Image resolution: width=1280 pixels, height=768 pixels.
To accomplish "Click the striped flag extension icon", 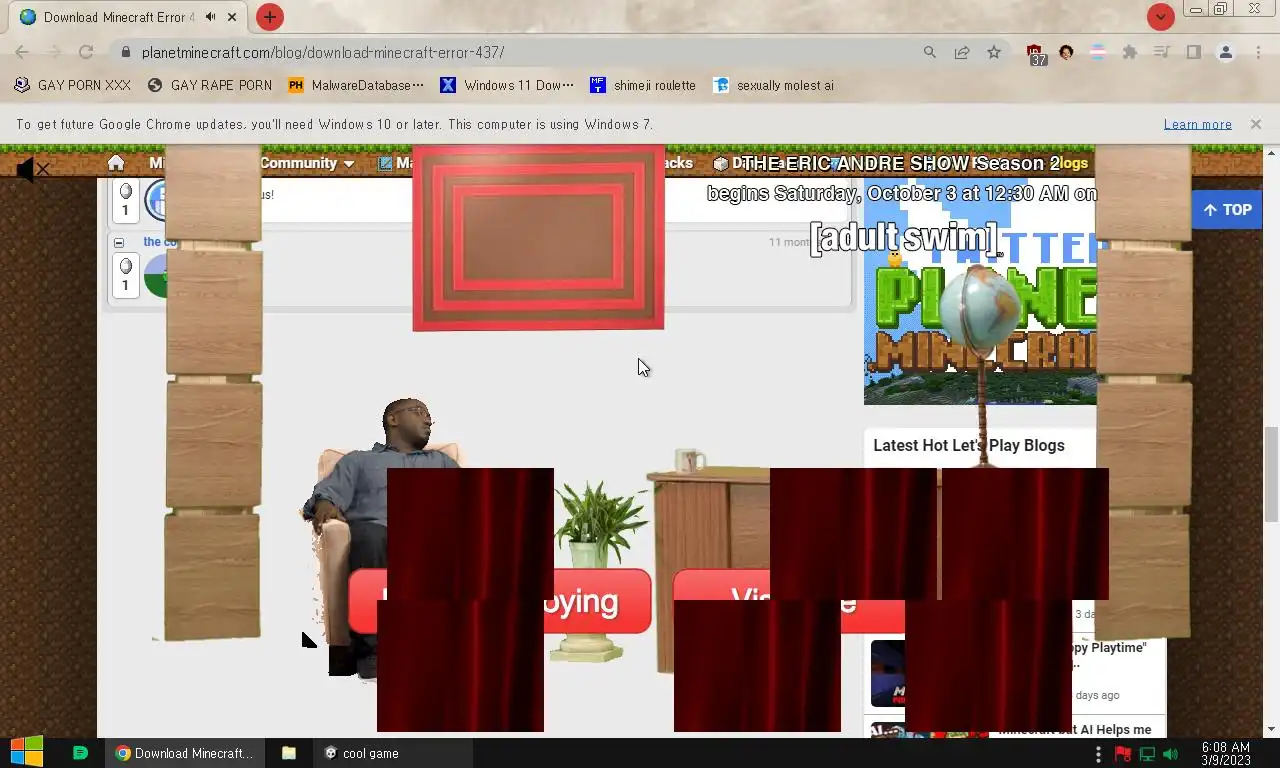I will click(1098, 52).
